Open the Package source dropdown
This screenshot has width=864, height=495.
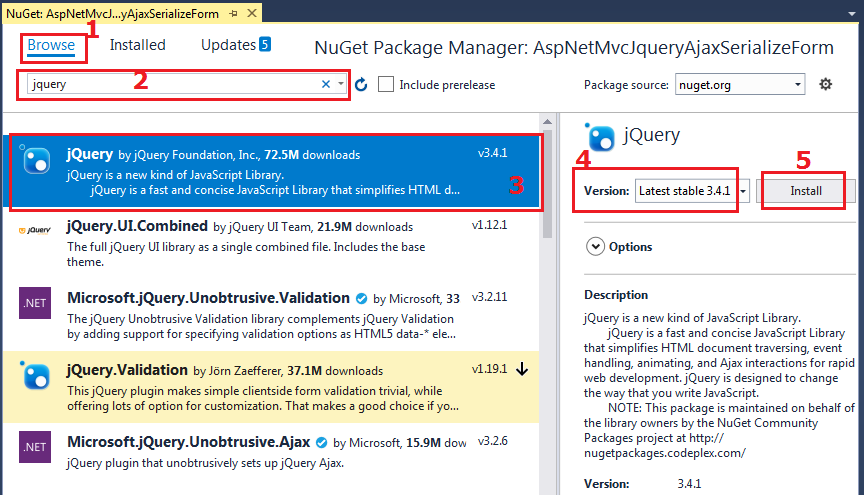point(740,85)
